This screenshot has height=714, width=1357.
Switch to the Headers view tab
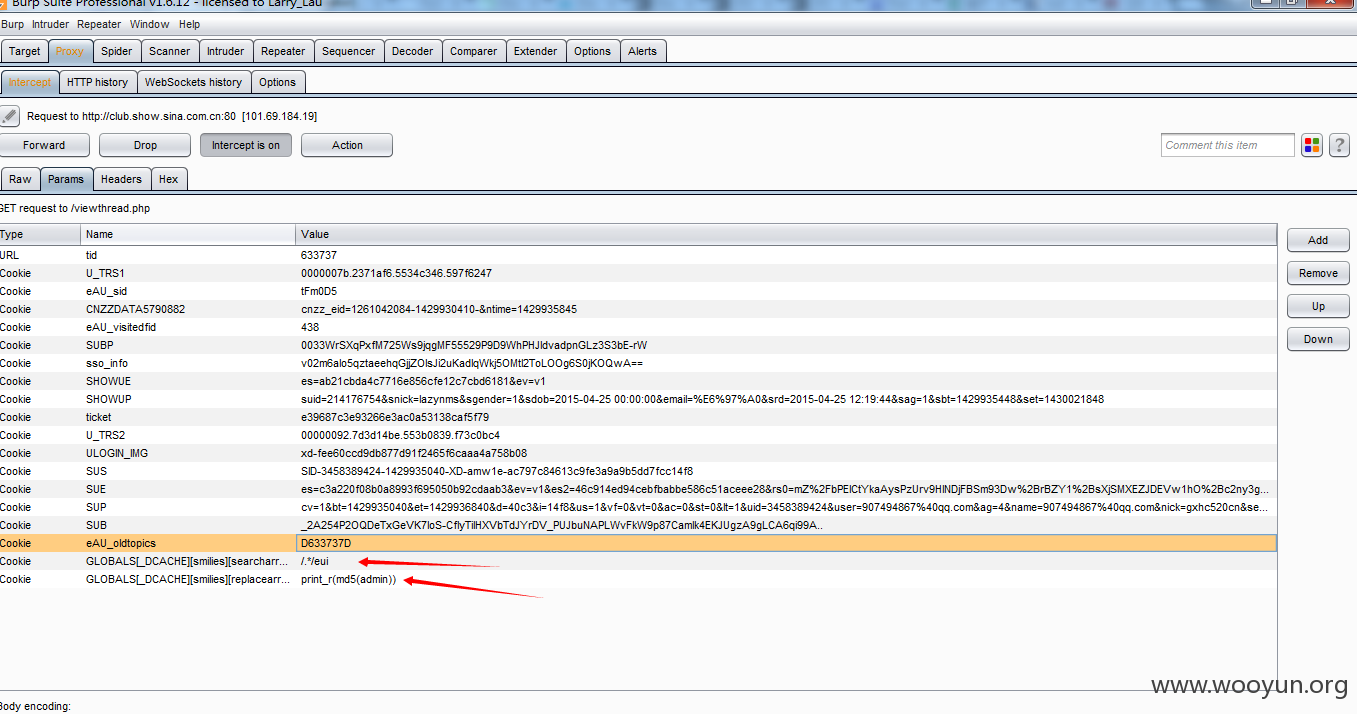pos(121,179)
